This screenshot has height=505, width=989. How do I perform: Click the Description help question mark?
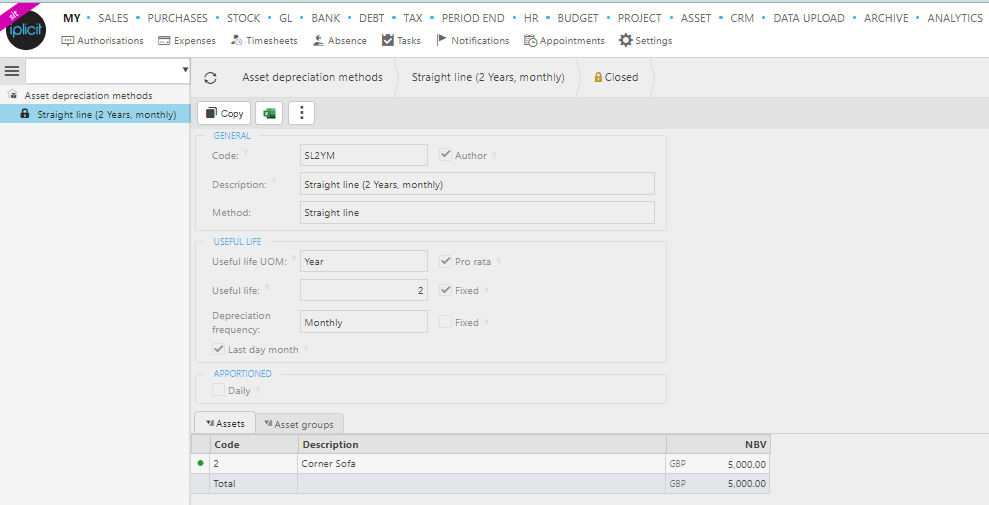point(274,182)
